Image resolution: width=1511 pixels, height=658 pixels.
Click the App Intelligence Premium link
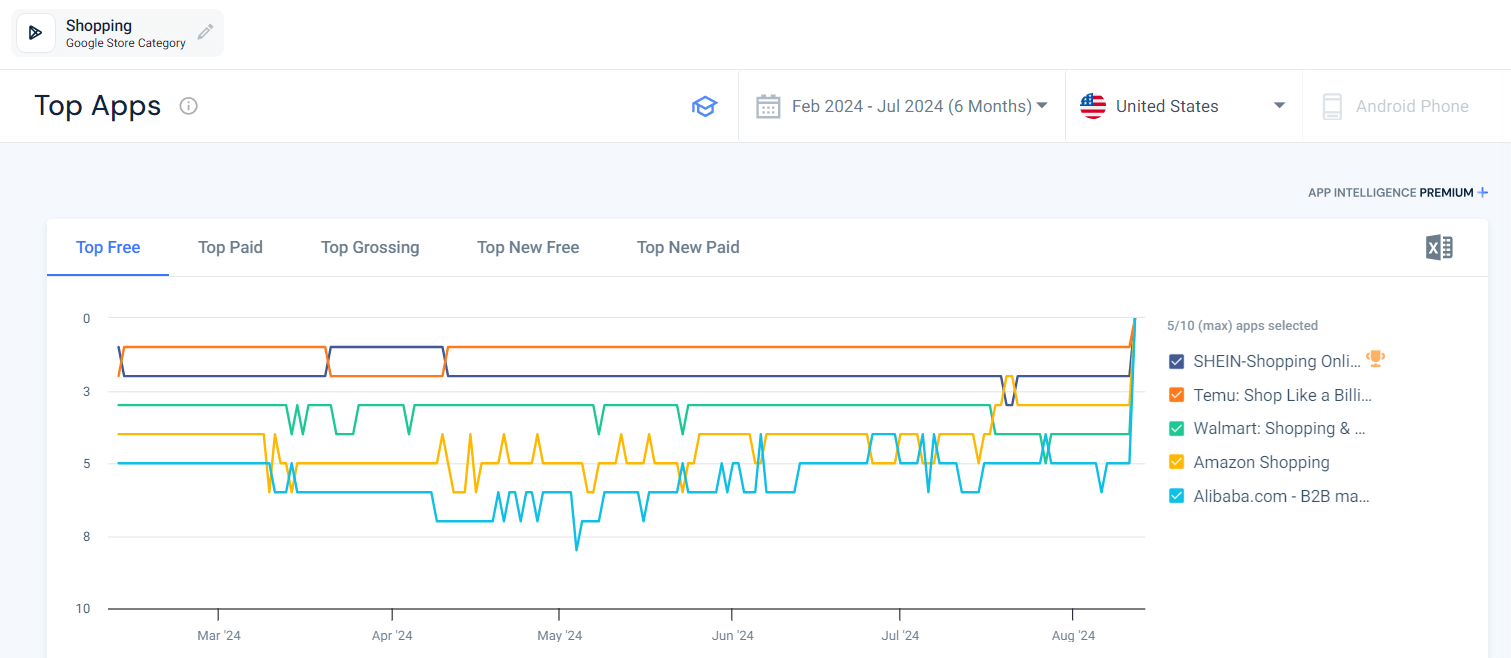pyautogui.click(x=1397, y=192)
